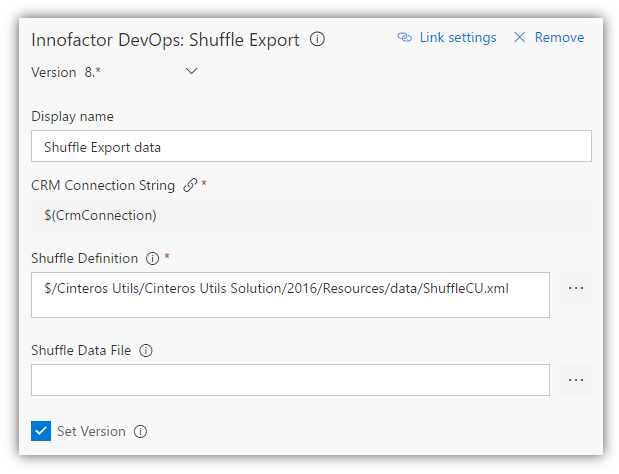
Task: Click the Link settings chain icon
Action: tap(405, 37)
